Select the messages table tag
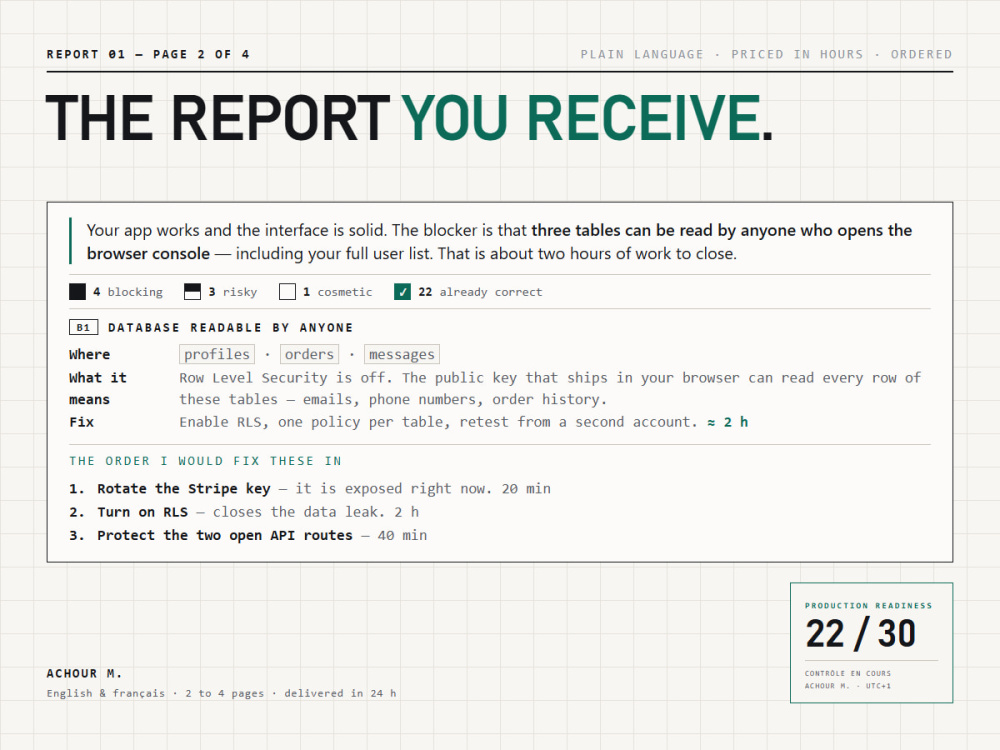The width and height of the screenshot is (1000, 750). coord(402,354)
